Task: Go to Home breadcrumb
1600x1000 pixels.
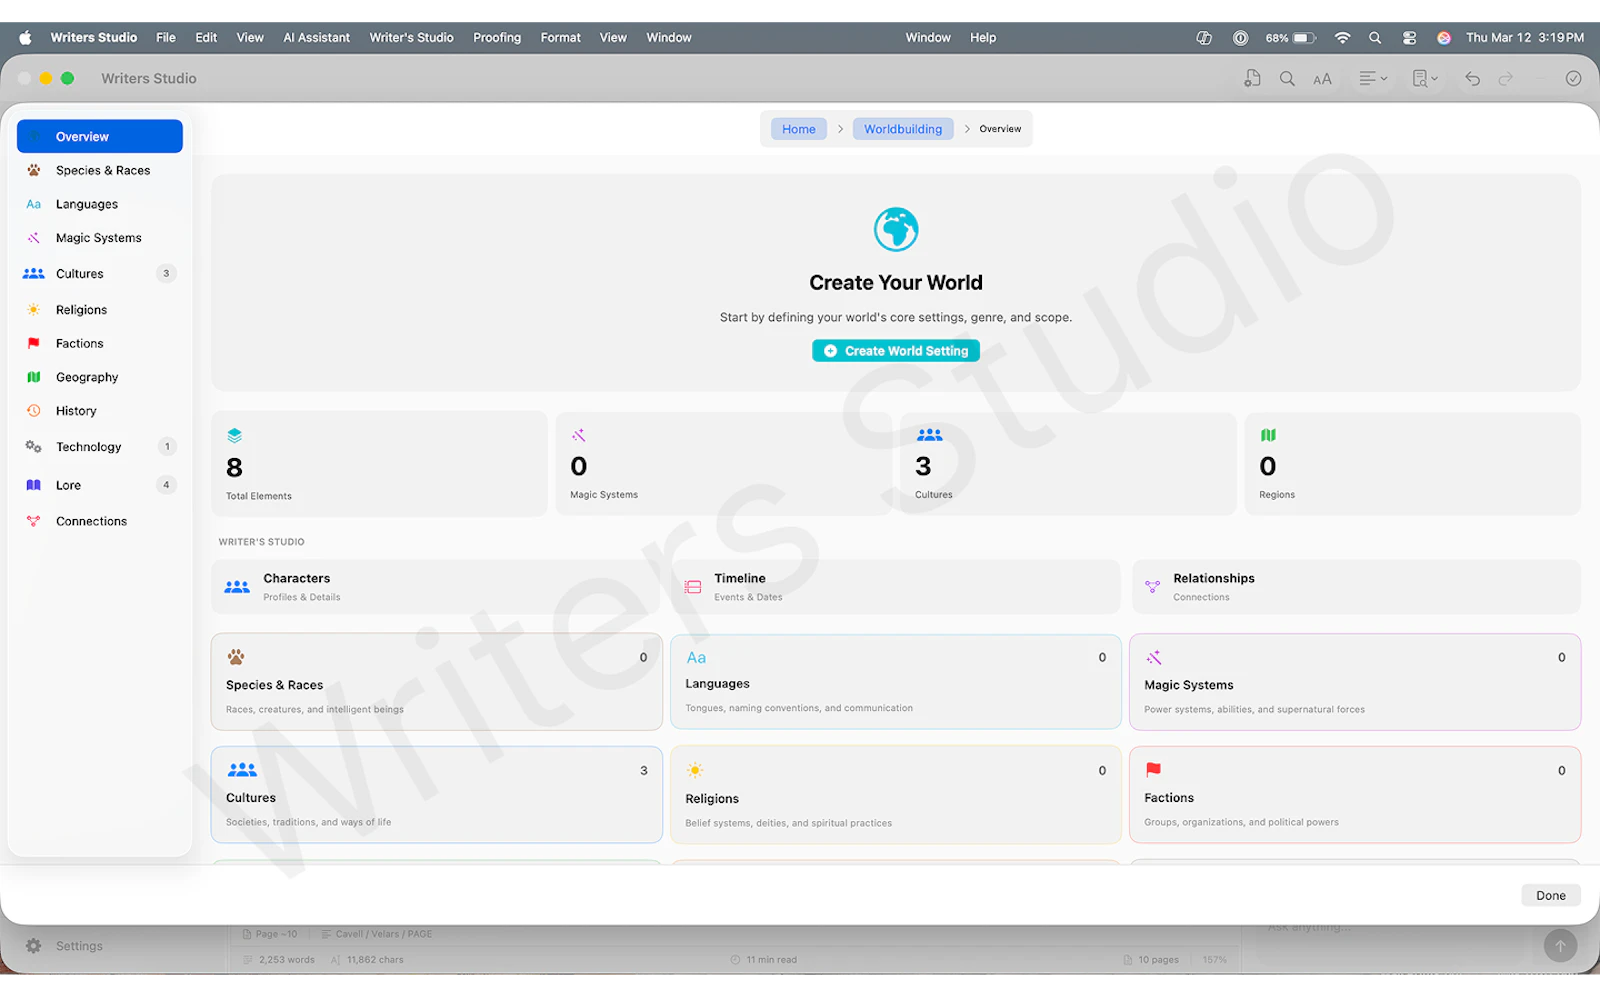Action: [x=798, y=129]
